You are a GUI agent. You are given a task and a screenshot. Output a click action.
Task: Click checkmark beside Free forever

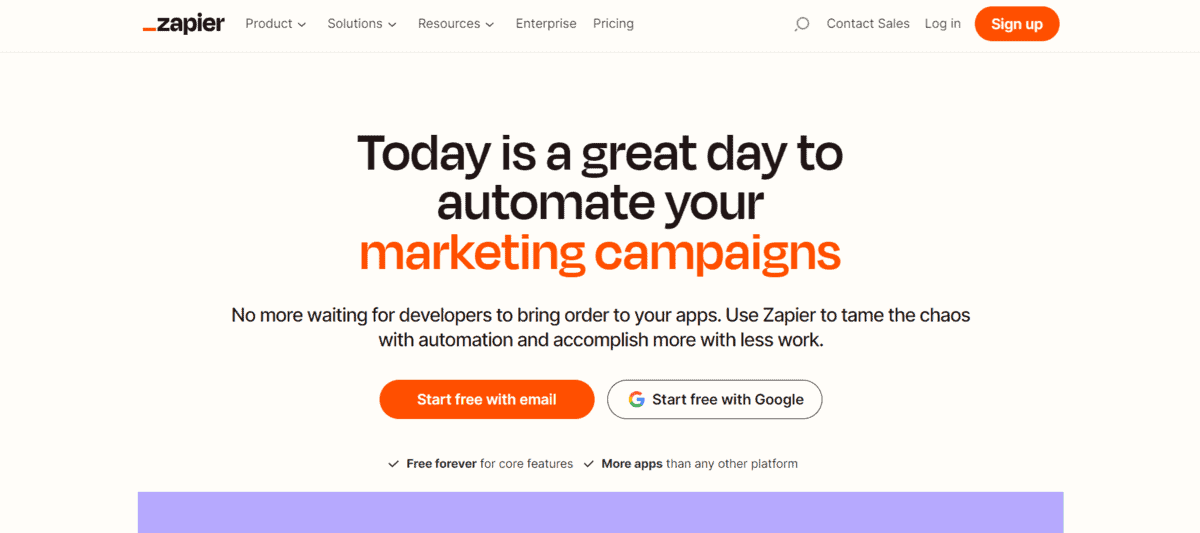(394, 464)
